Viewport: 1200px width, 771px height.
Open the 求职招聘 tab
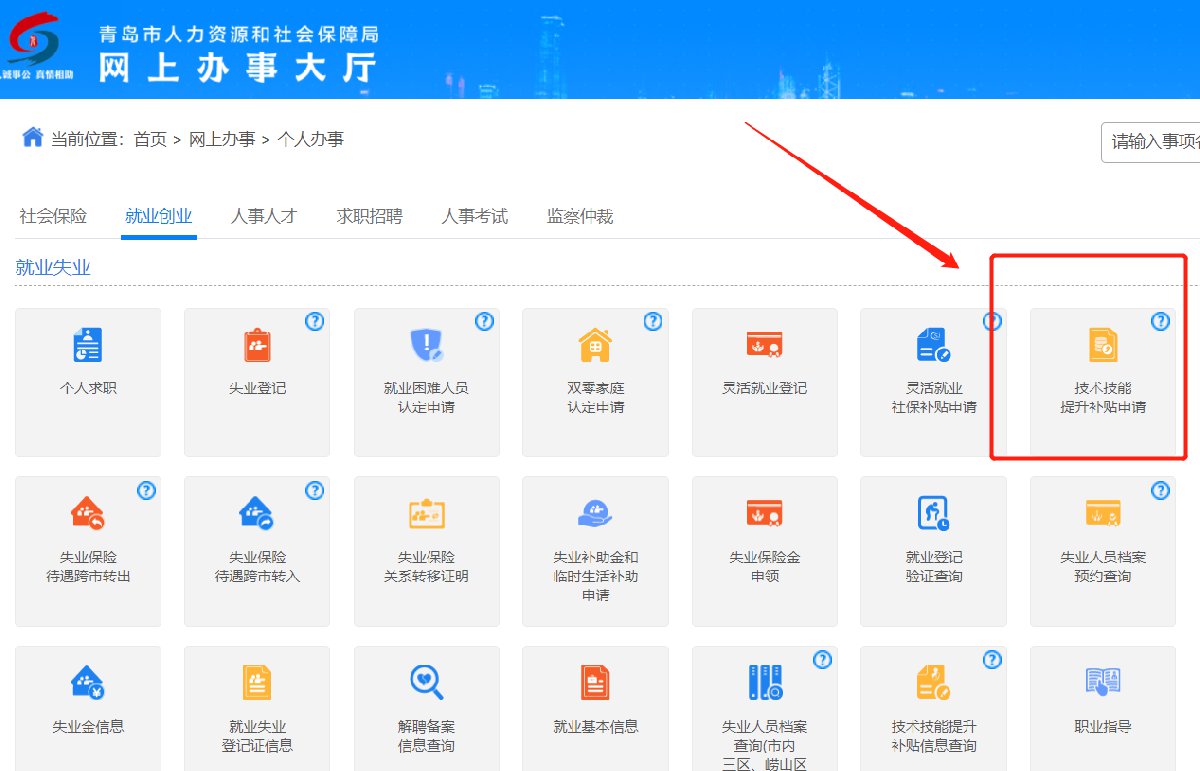[369, 216]
